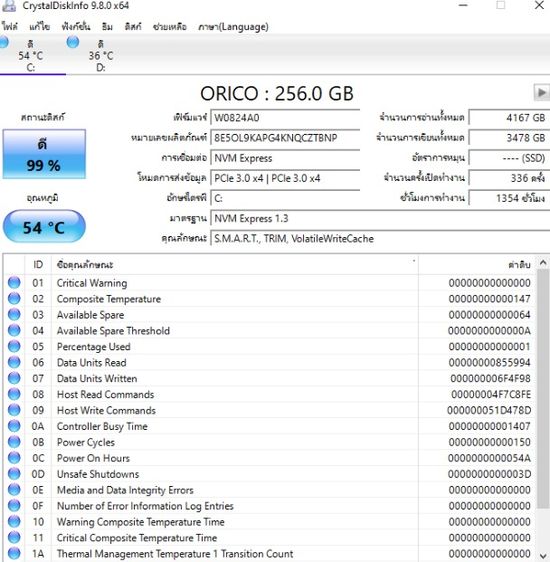Click the raw value 000000000054A
The width and height of the screenshot is (550, 562).
(x=489, y=458)
